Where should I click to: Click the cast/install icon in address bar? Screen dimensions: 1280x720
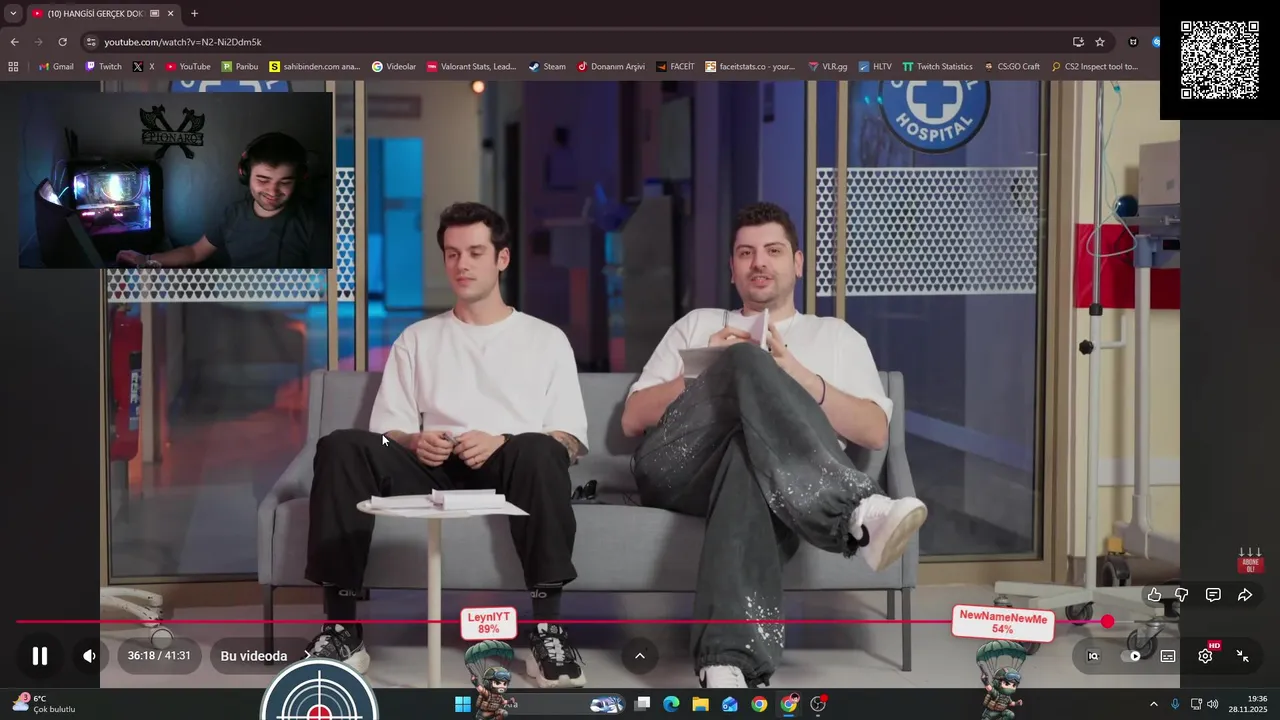click(1078, 42)
